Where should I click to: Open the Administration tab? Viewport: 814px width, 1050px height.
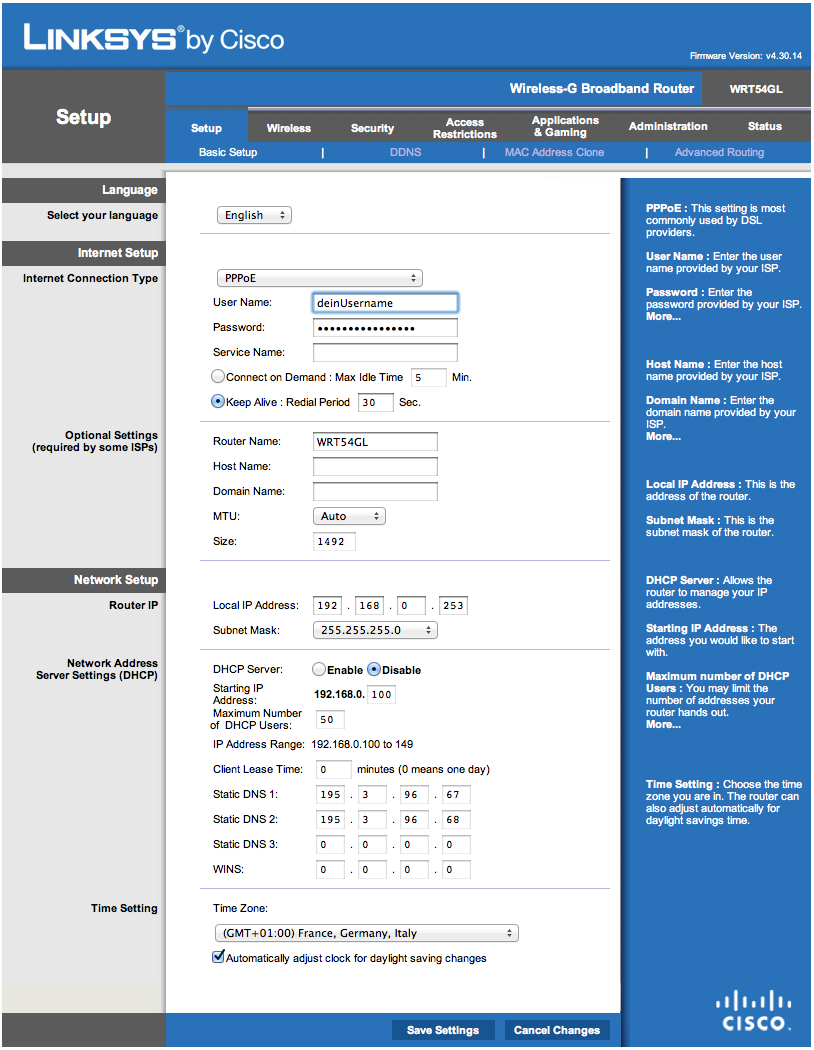click(667, 127)
